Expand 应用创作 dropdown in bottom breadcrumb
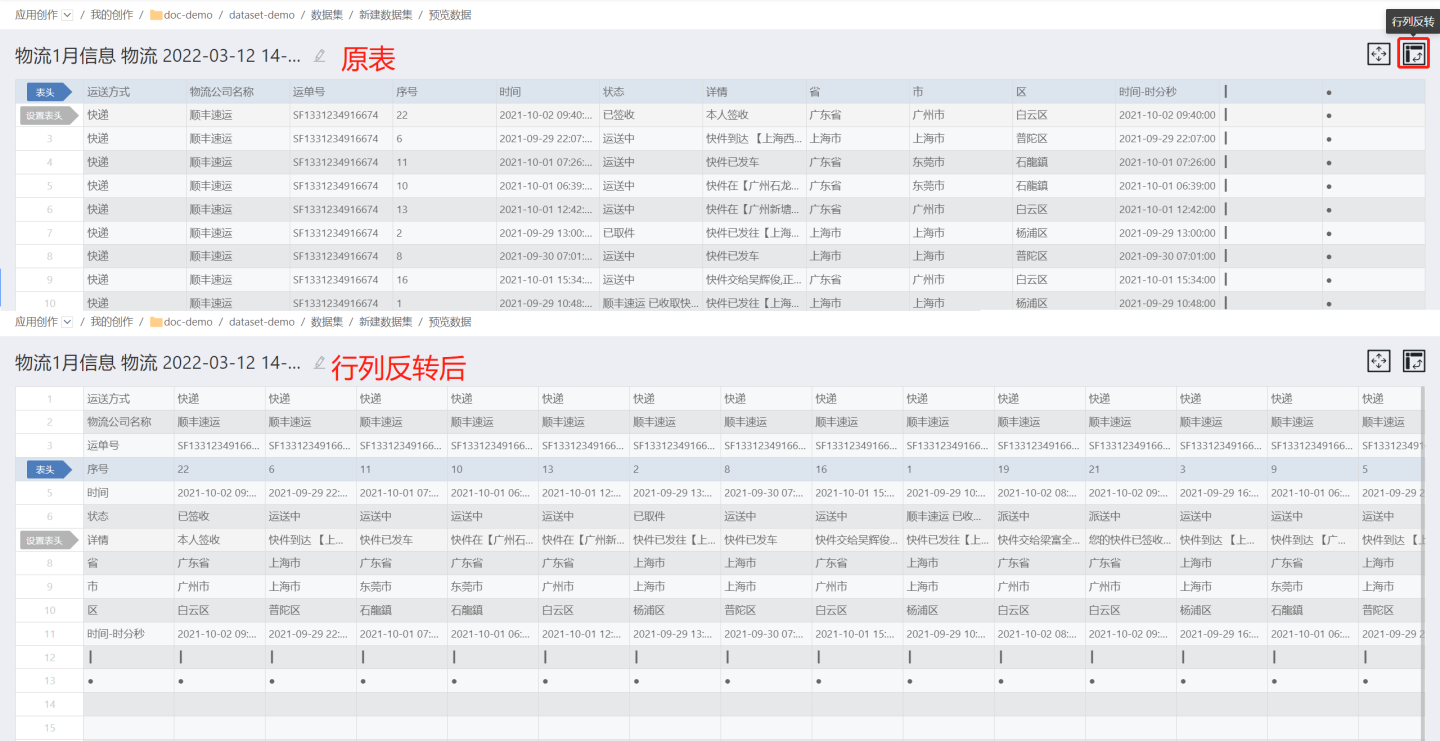Viewport: 1440px width, 741px height. [67, 322]
